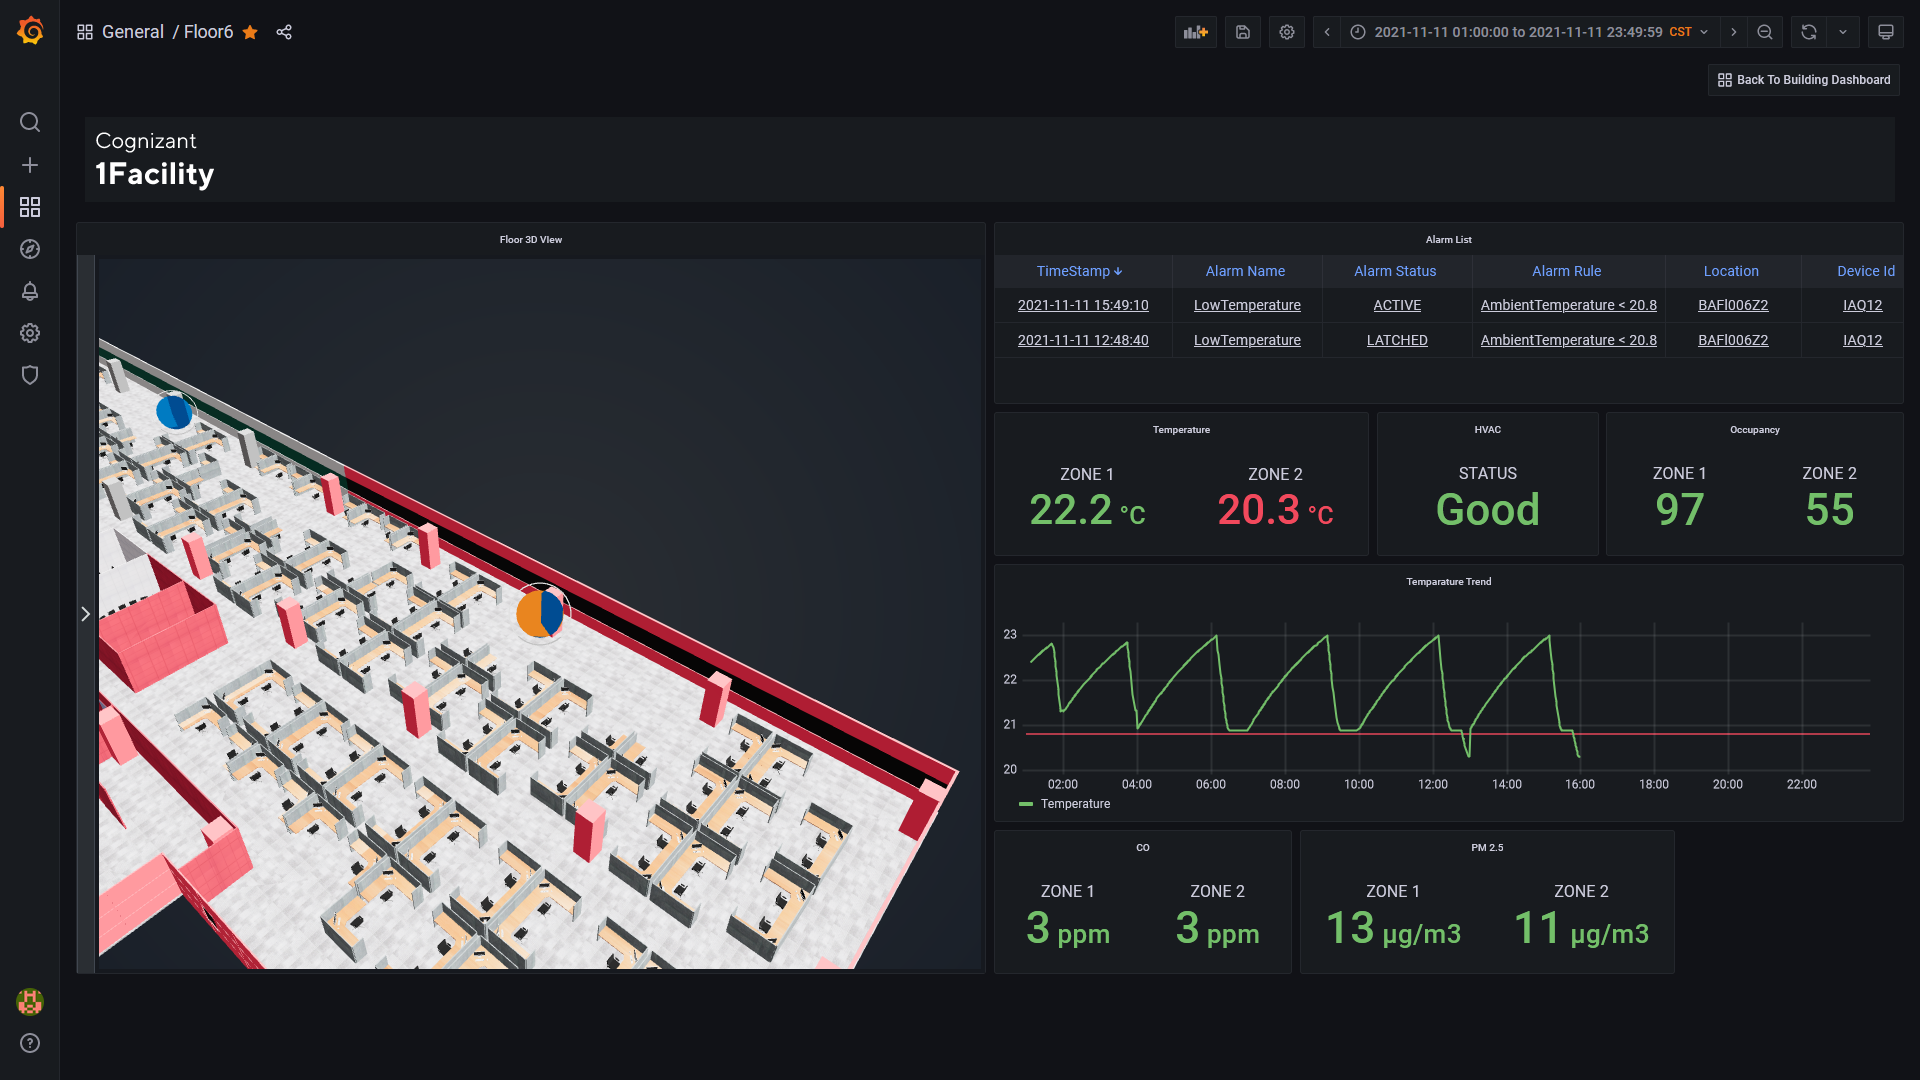This screenshot has height=1080, width=1920.
Task: Save the dashboard
Action: [x=1242, y=32]
